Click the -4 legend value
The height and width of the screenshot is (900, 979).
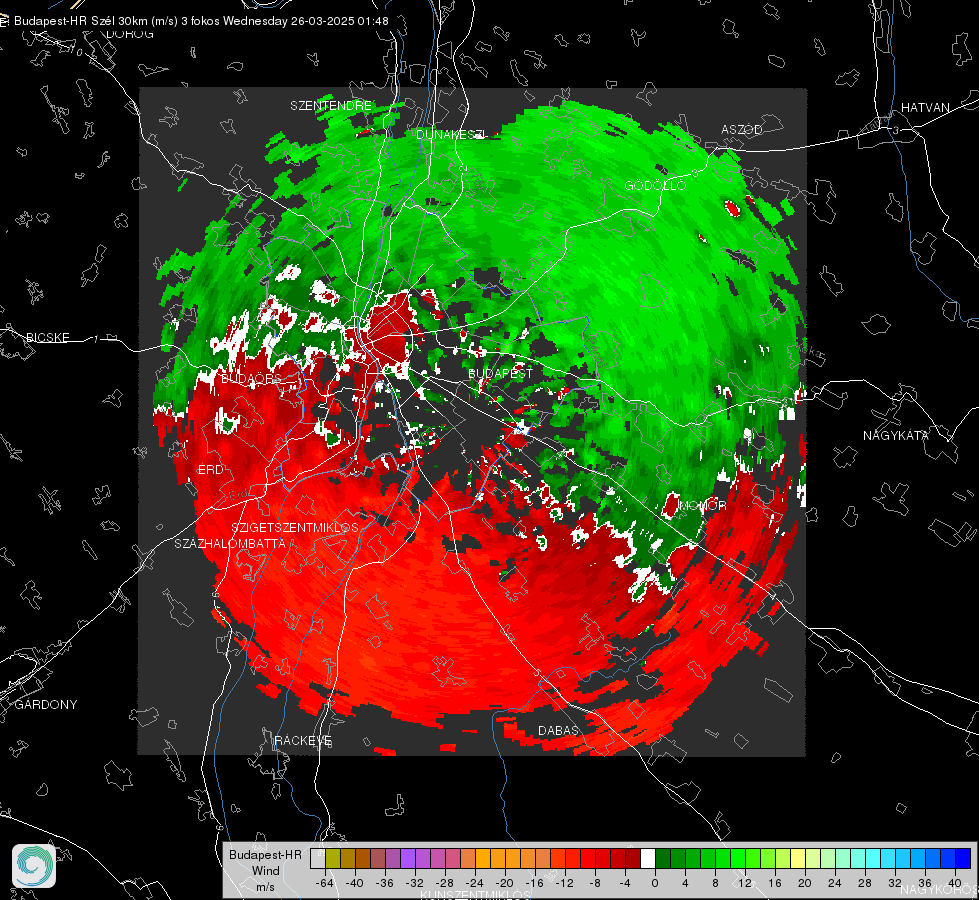pyautogui.click(x=625, y=883)
